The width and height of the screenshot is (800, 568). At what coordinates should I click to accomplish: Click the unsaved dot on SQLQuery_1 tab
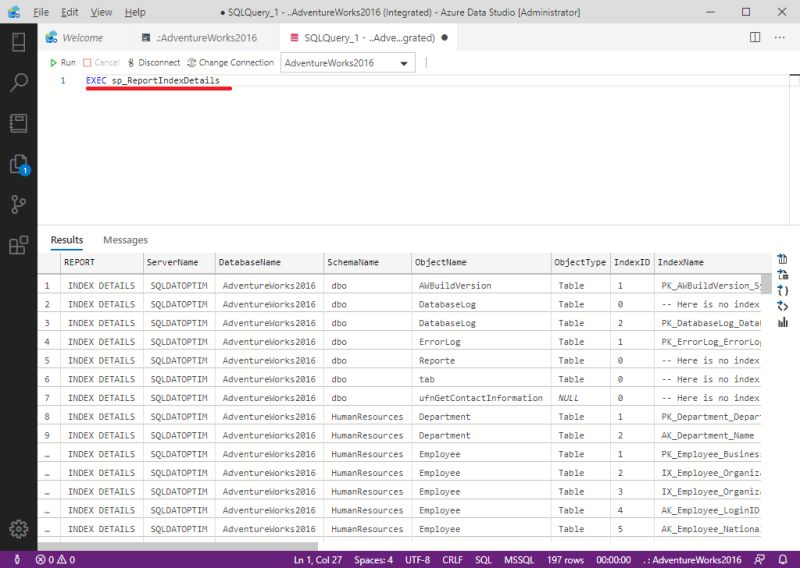coord(444,37)
